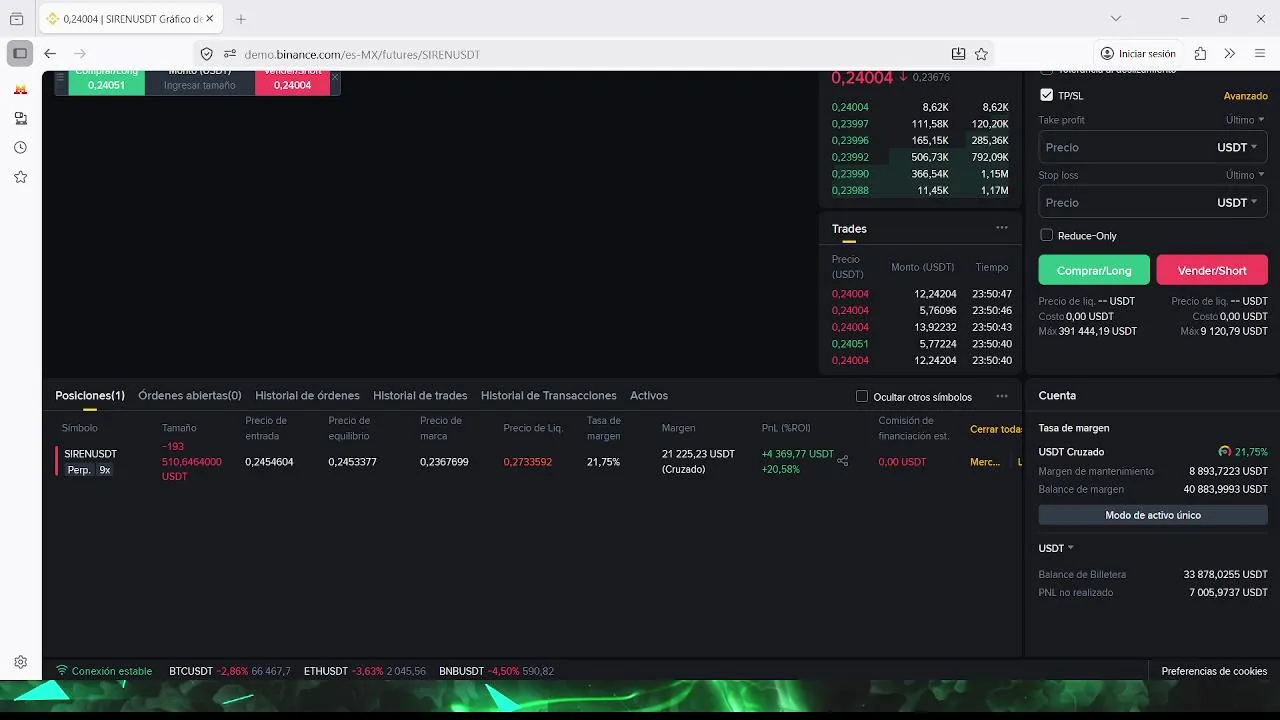This screenshot has height=720, width=1280.
Task: Click the Ingresar tamaño amount field
Action: [200, 85]
